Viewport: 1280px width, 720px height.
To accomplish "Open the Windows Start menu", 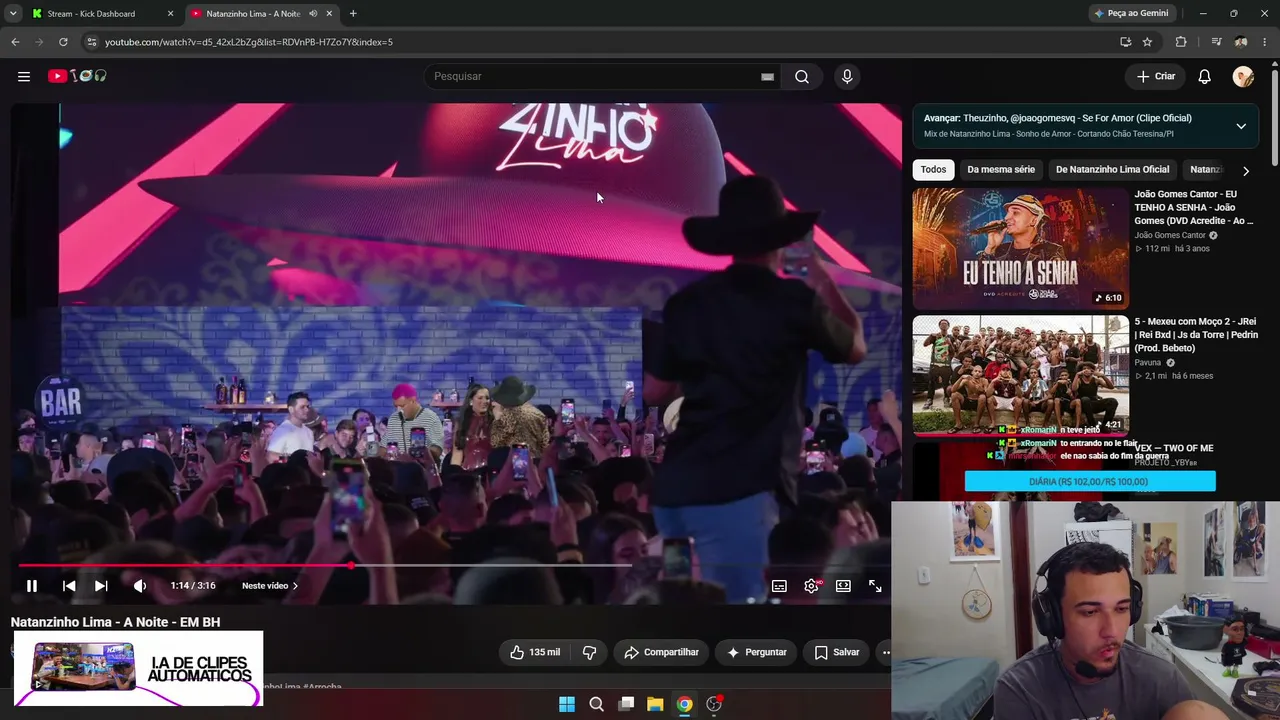I will click(x=567, y=704).
